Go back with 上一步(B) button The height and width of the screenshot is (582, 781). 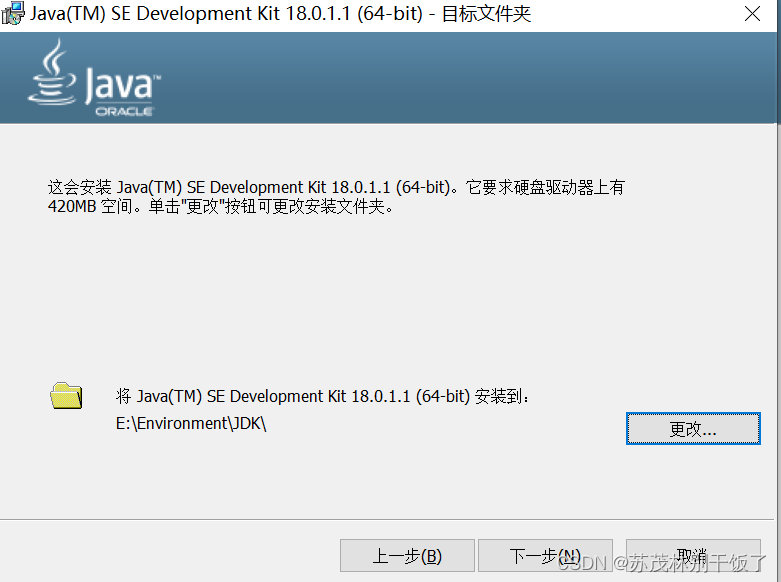tap(407, 556)
